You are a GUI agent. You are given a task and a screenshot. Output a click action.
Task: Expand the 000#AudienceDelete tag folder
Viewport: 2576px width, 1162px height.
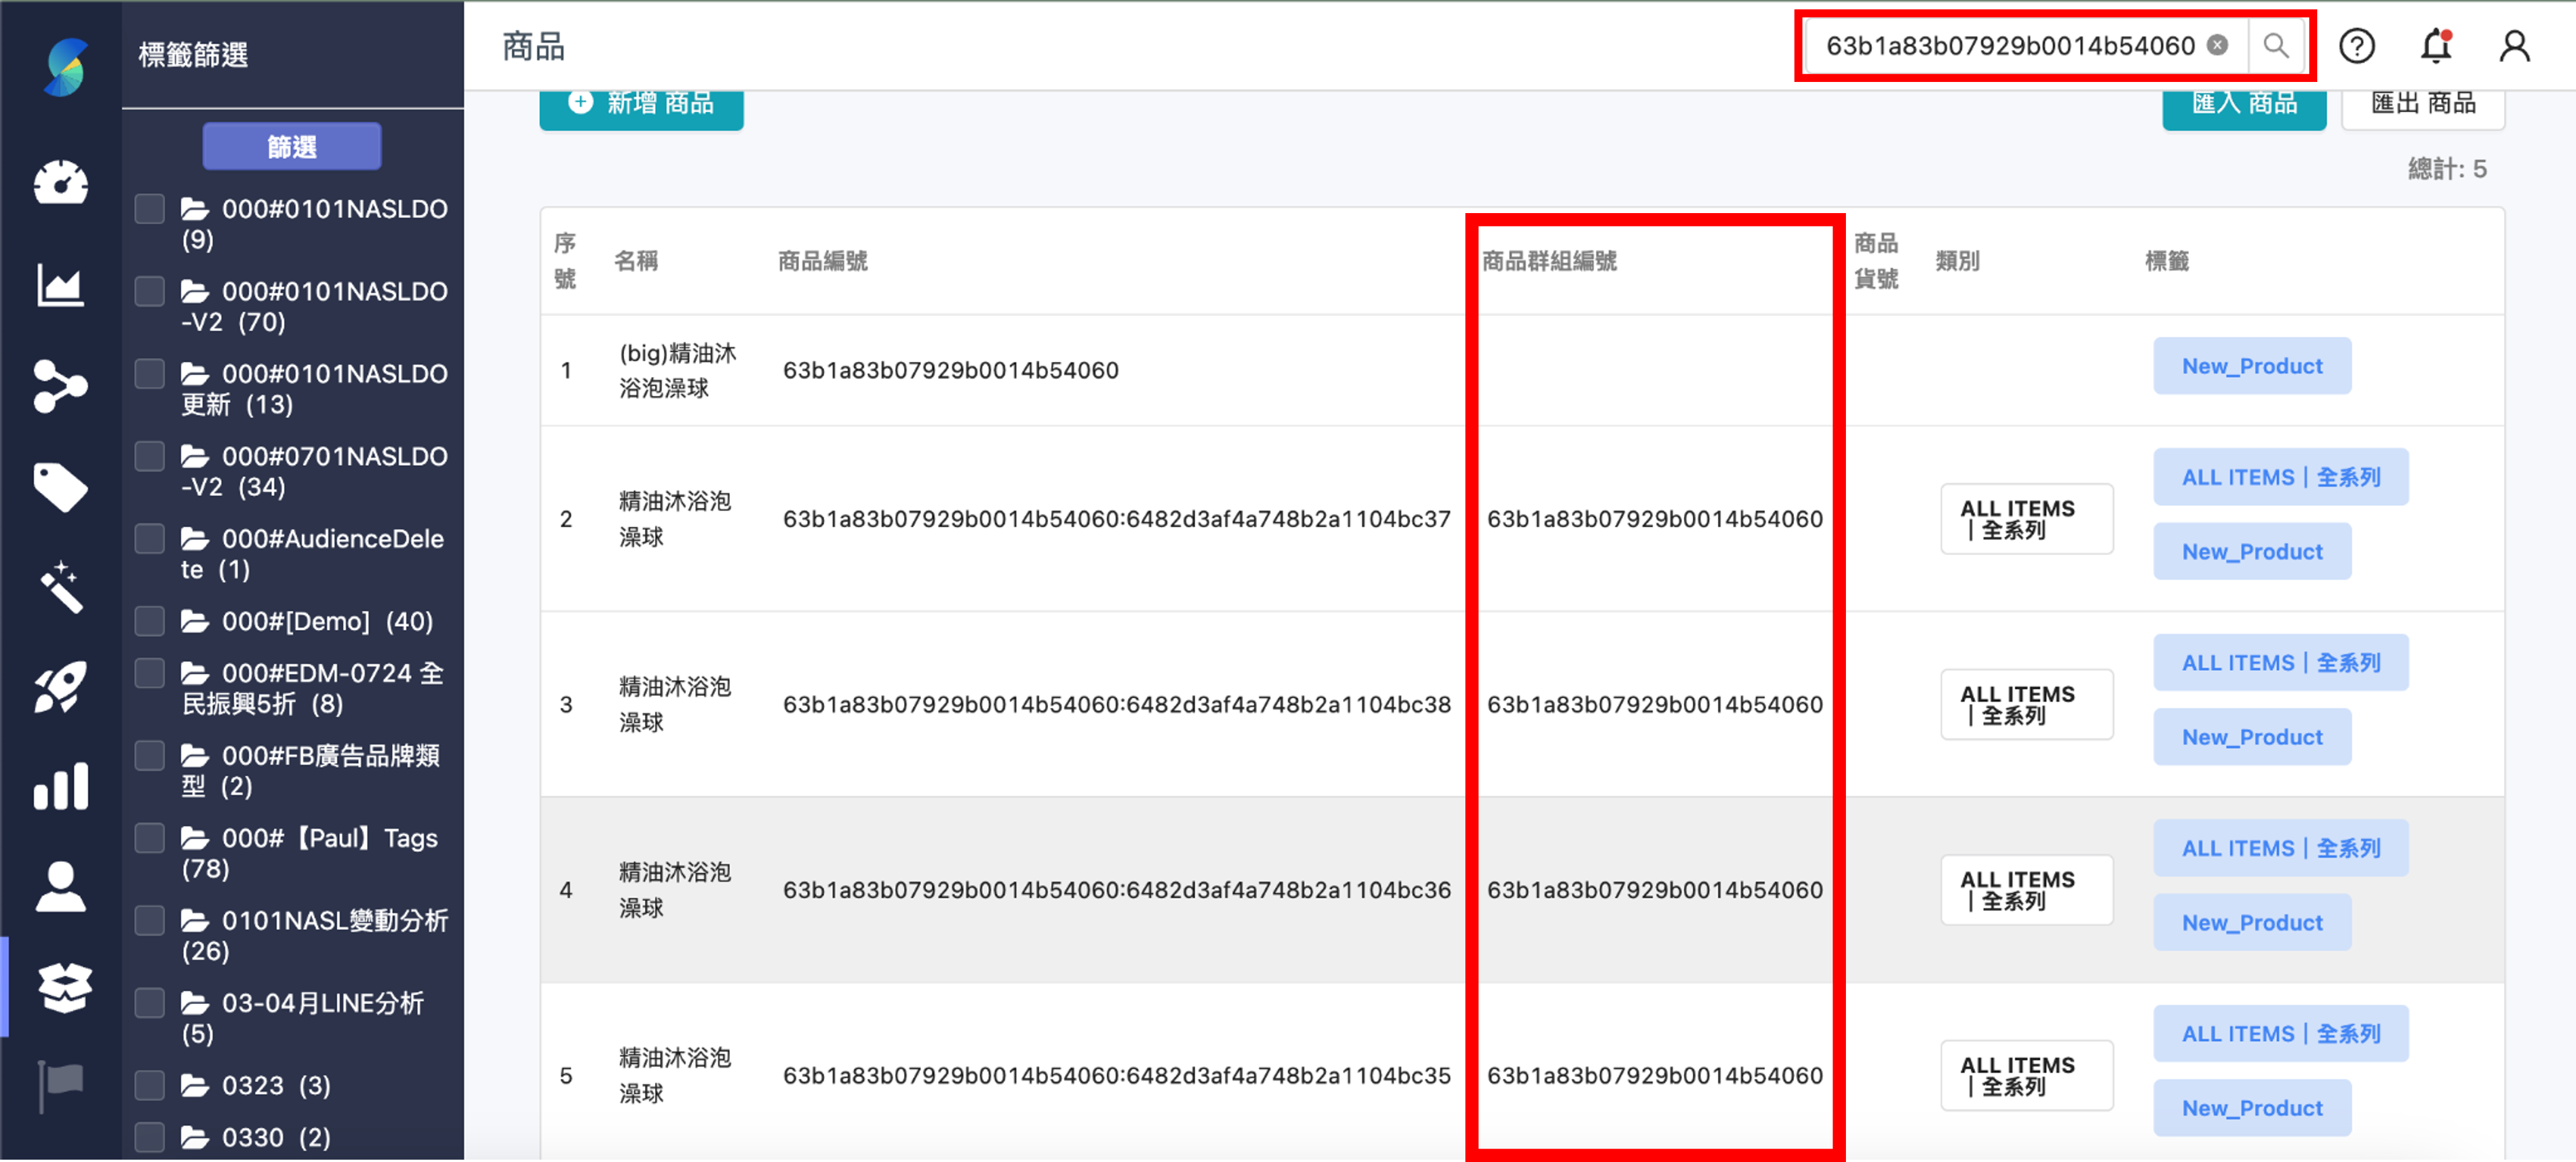click(195, 539)
